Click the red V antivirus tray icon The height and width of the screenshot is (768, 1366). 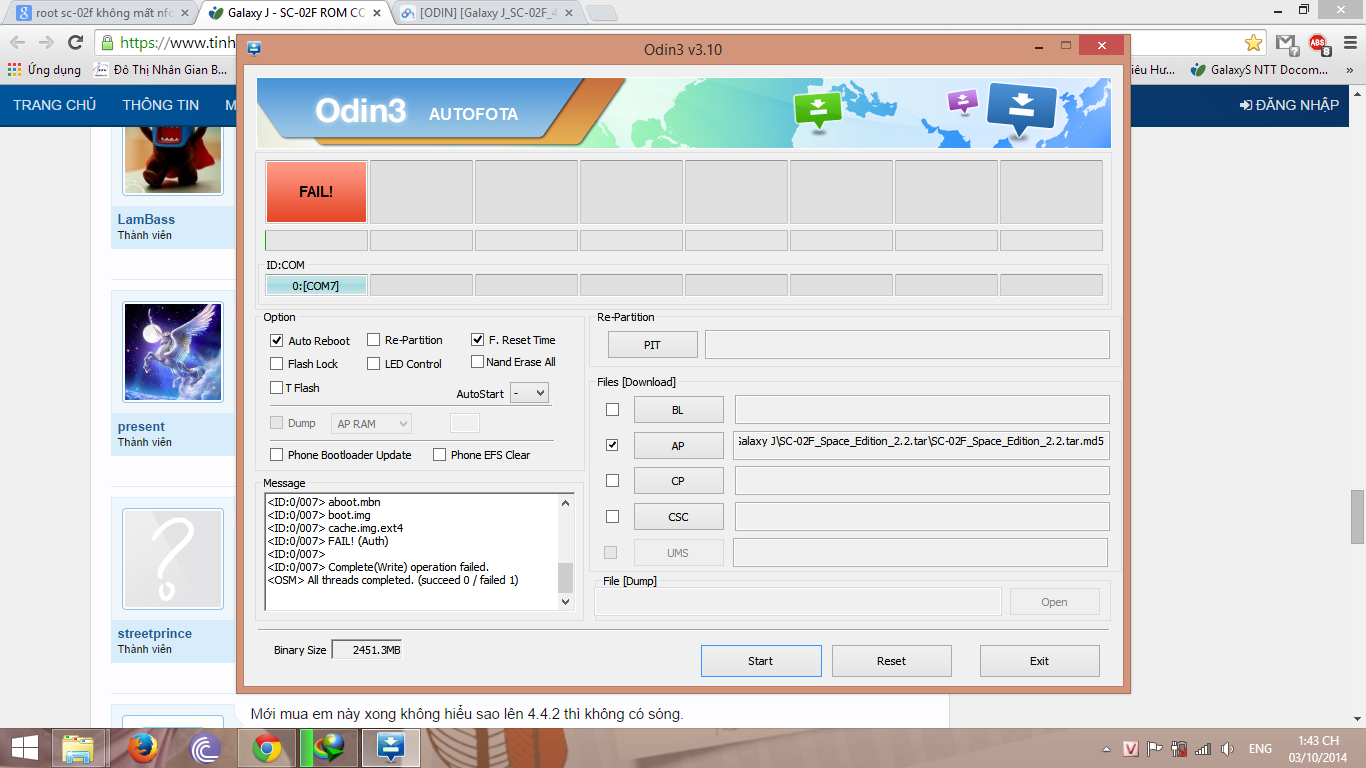coord(1131,749)
